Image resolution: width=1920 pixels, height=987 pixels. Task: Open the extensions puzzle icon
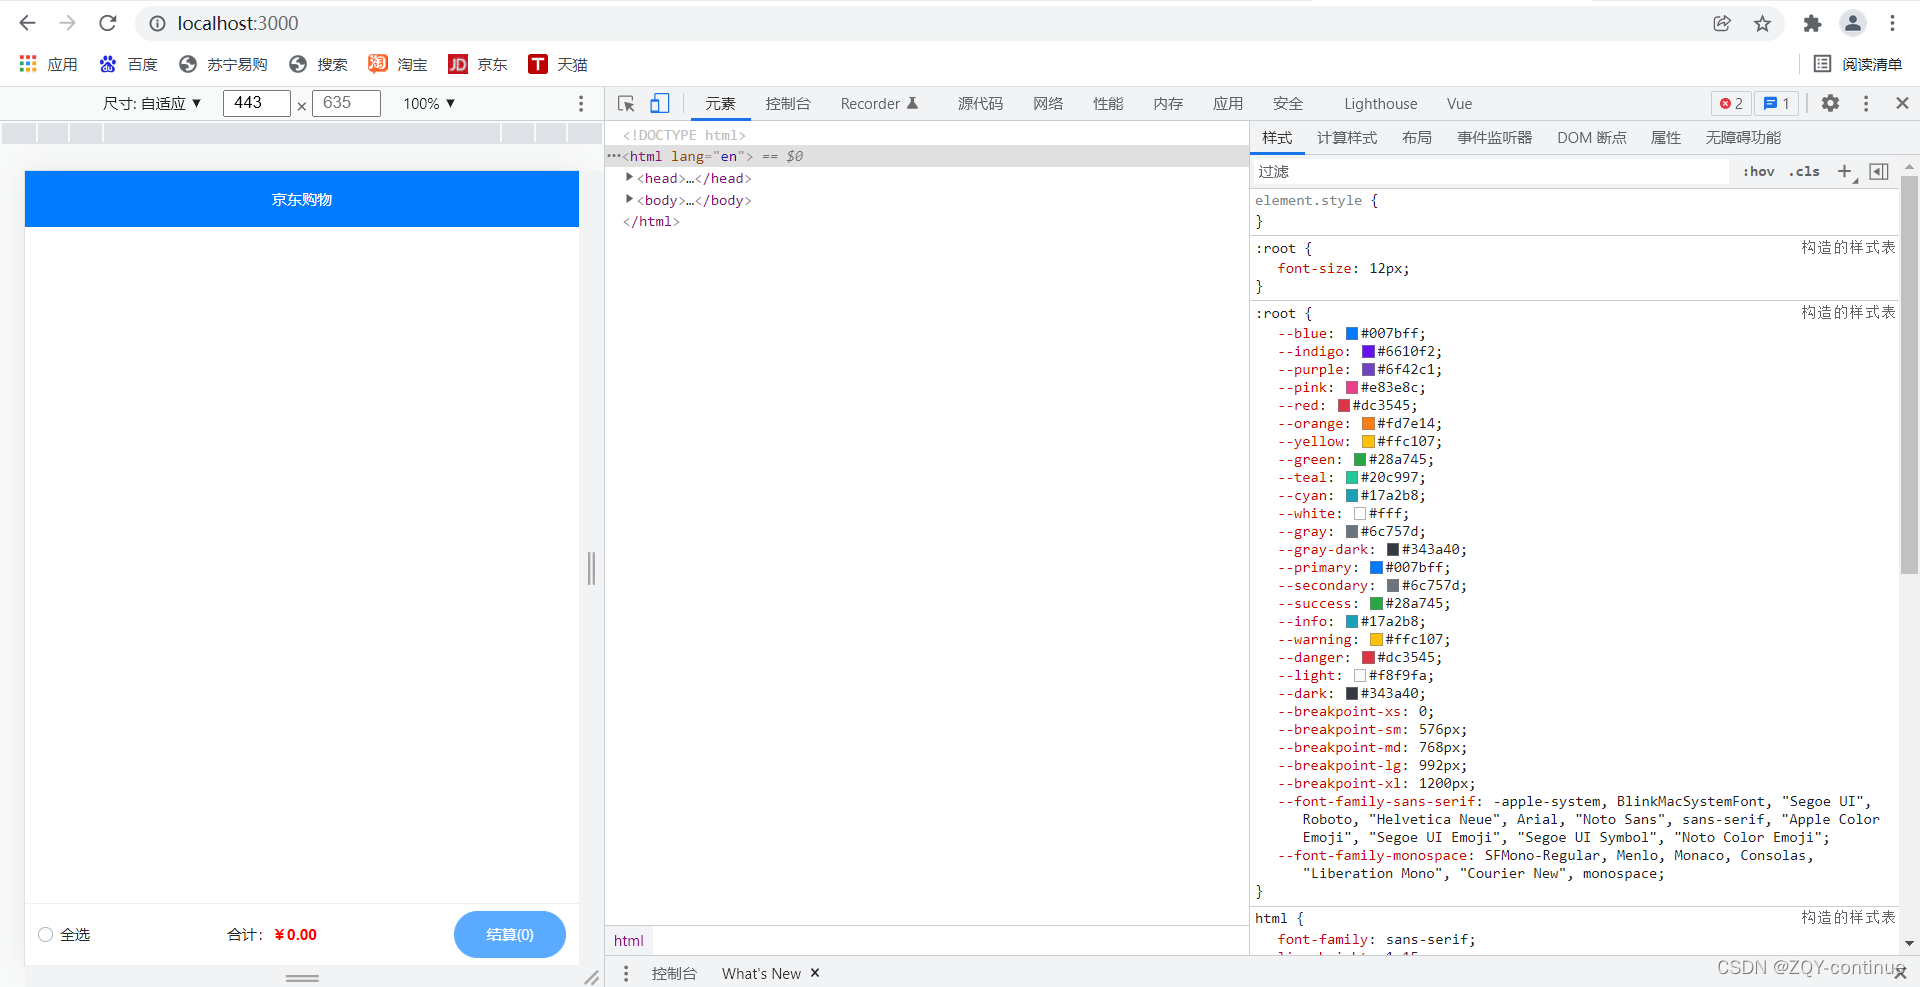coord(1812,23)
